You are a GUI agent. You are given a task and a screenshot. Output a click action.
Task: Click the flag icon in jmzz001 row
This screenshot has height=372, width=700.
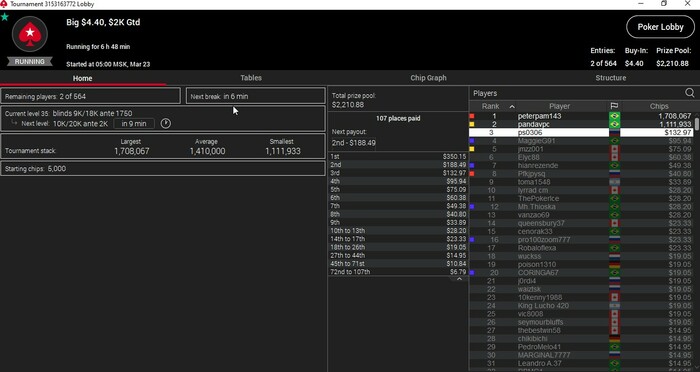[614, 149]
